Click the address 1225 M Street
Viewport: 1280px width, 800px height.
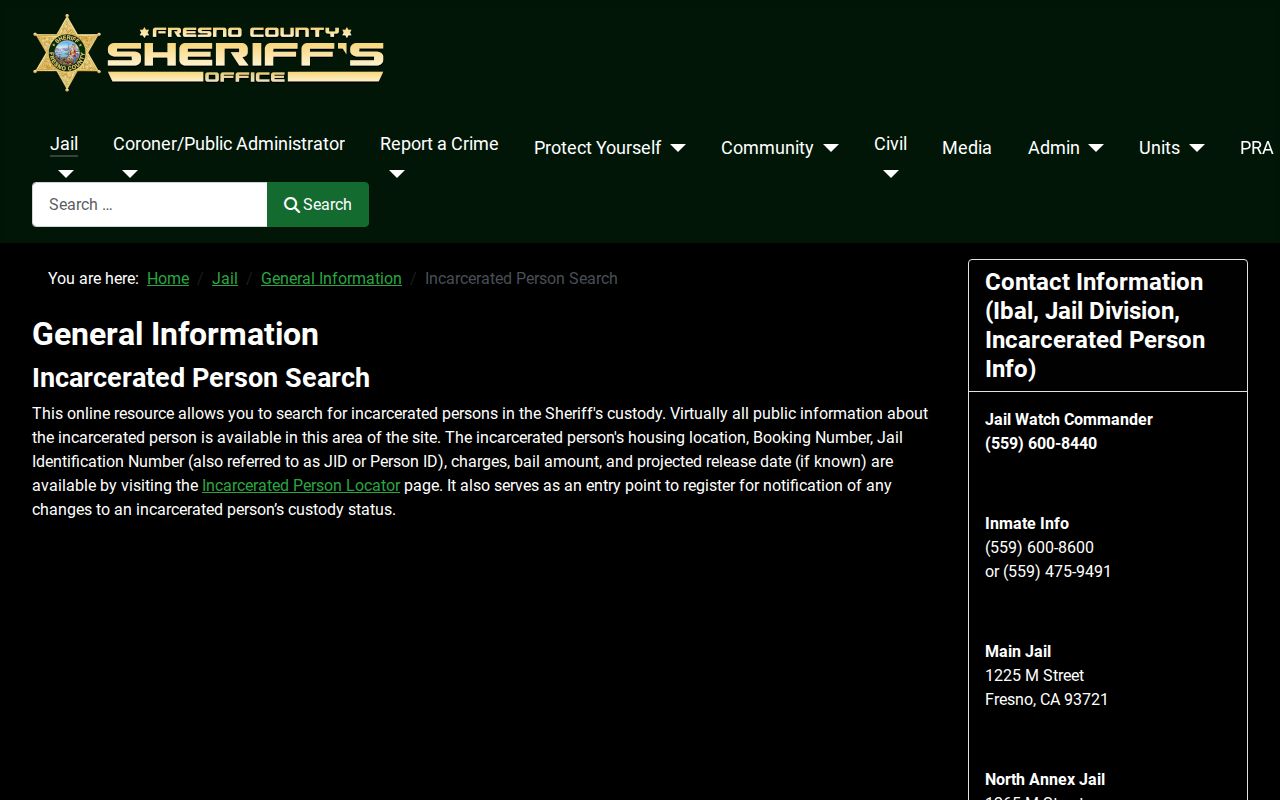tap(1034, 675)
